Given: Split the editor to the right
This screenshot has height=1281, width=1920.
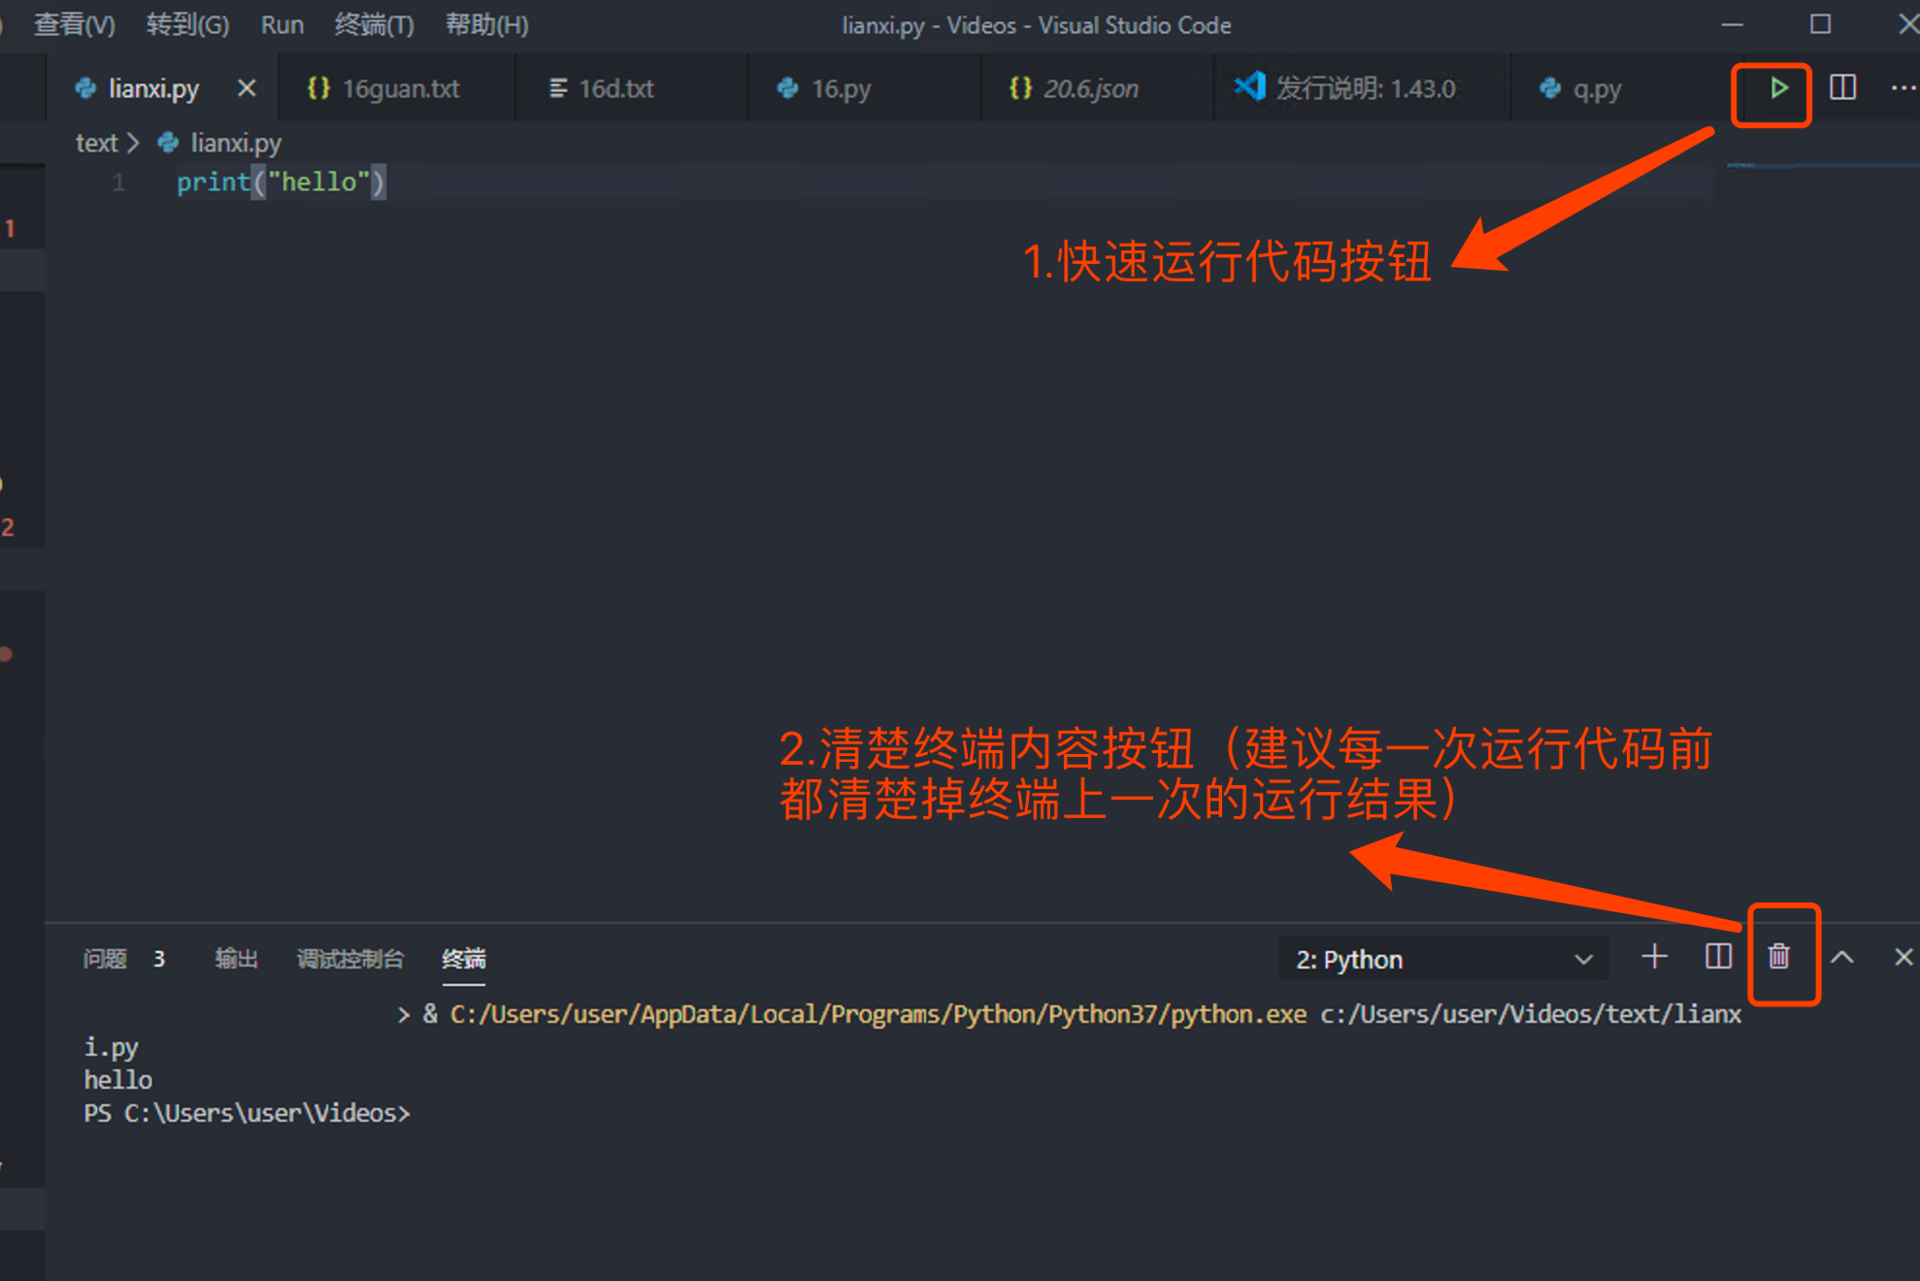Looking at the screenshot, I should pyautogui.click(x=1842, y=89).
